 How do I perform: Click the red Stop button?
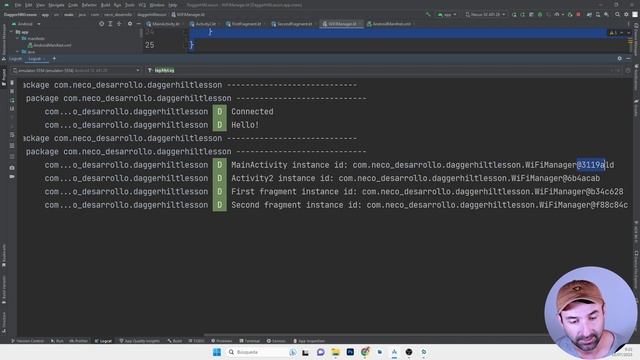pos(578,14)
